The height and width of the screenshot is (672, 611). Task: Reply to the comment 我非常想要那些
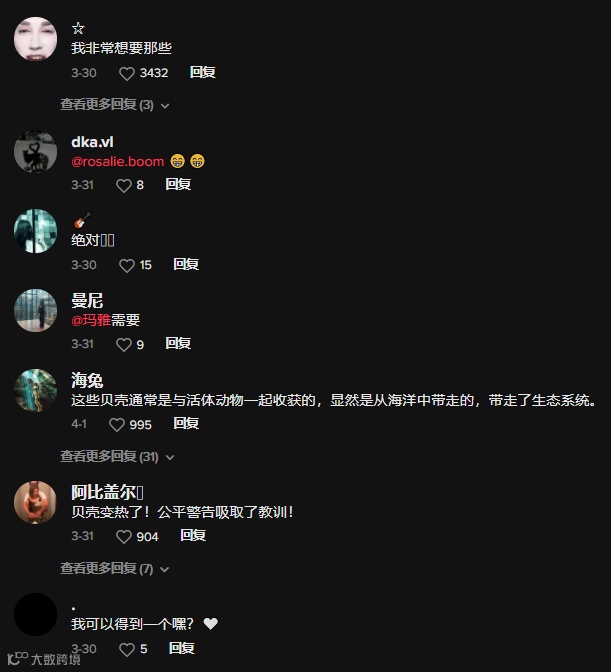pyautogui.click(x=203, y=72)
